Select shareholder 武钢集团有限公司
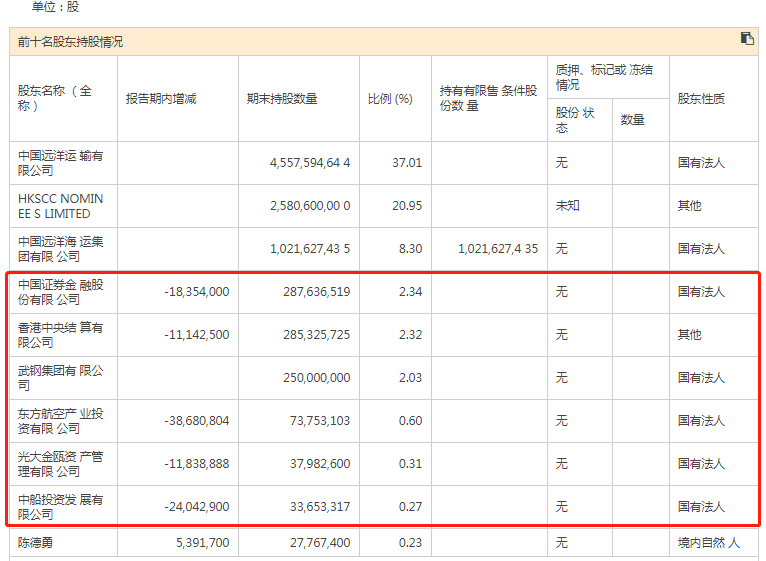Viewport: 766px width, 561px height. (x=61, y=378)
